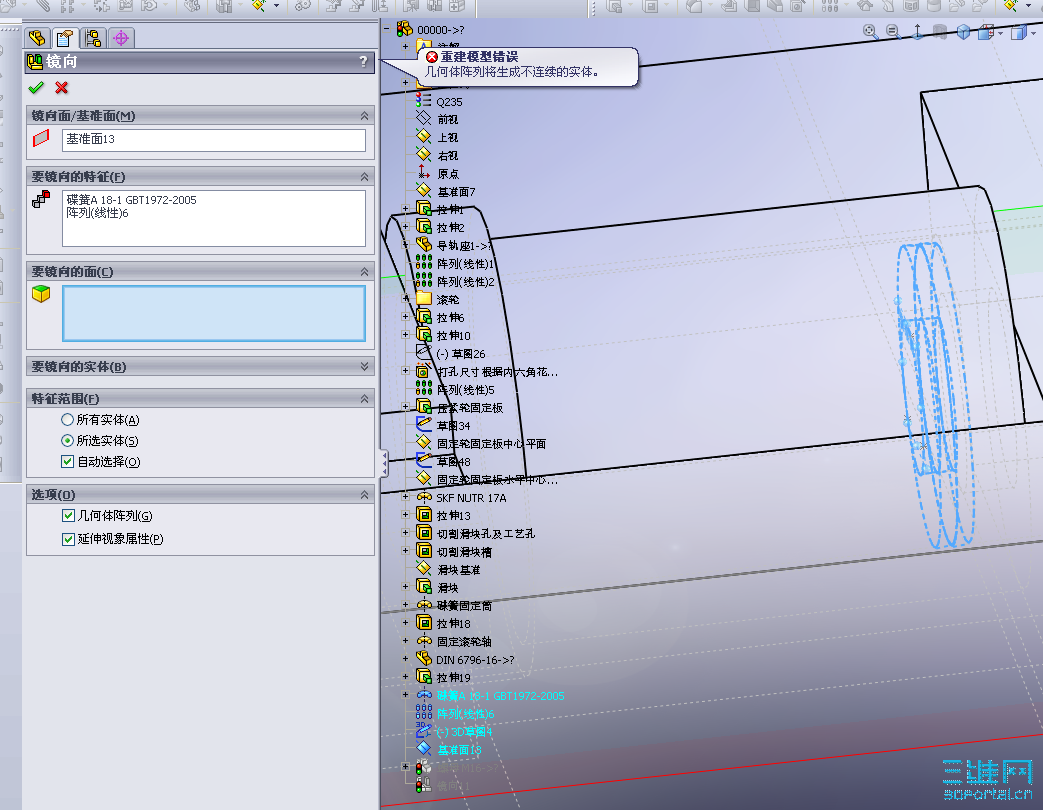
Task: Select the 右视 plane icon in tree
Action: click(x=424, y=154)
